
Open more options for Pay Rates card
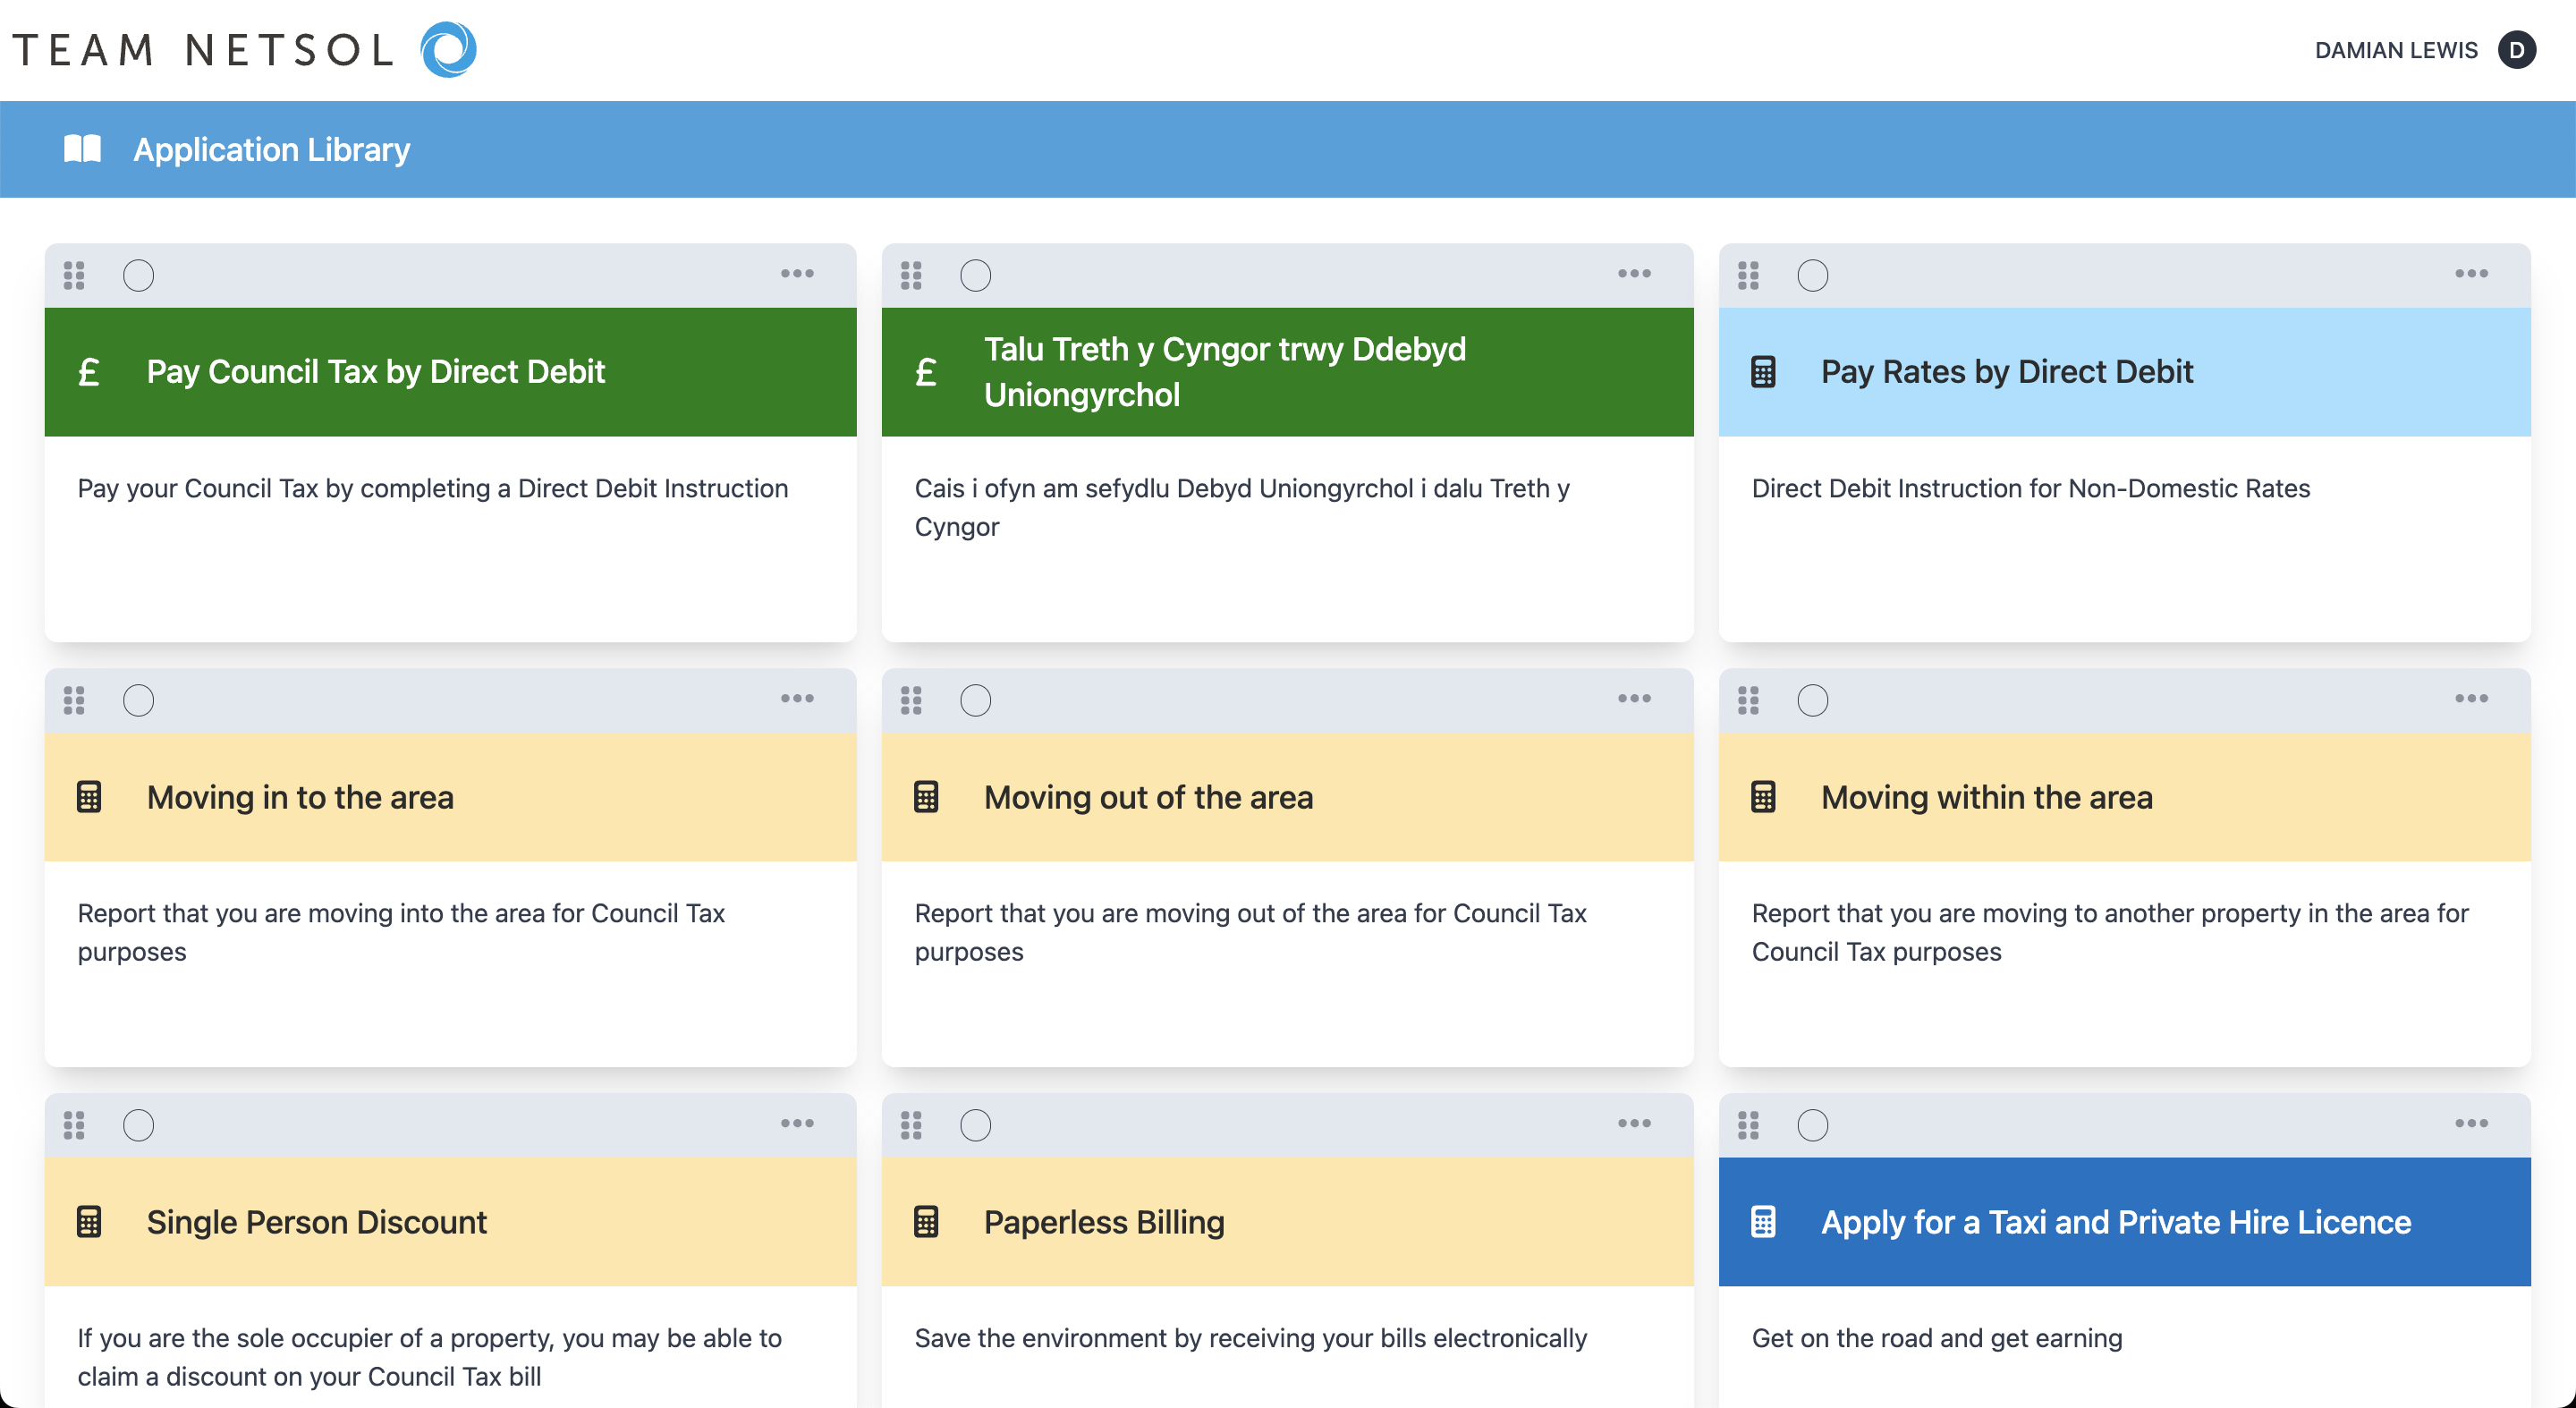2471,273
